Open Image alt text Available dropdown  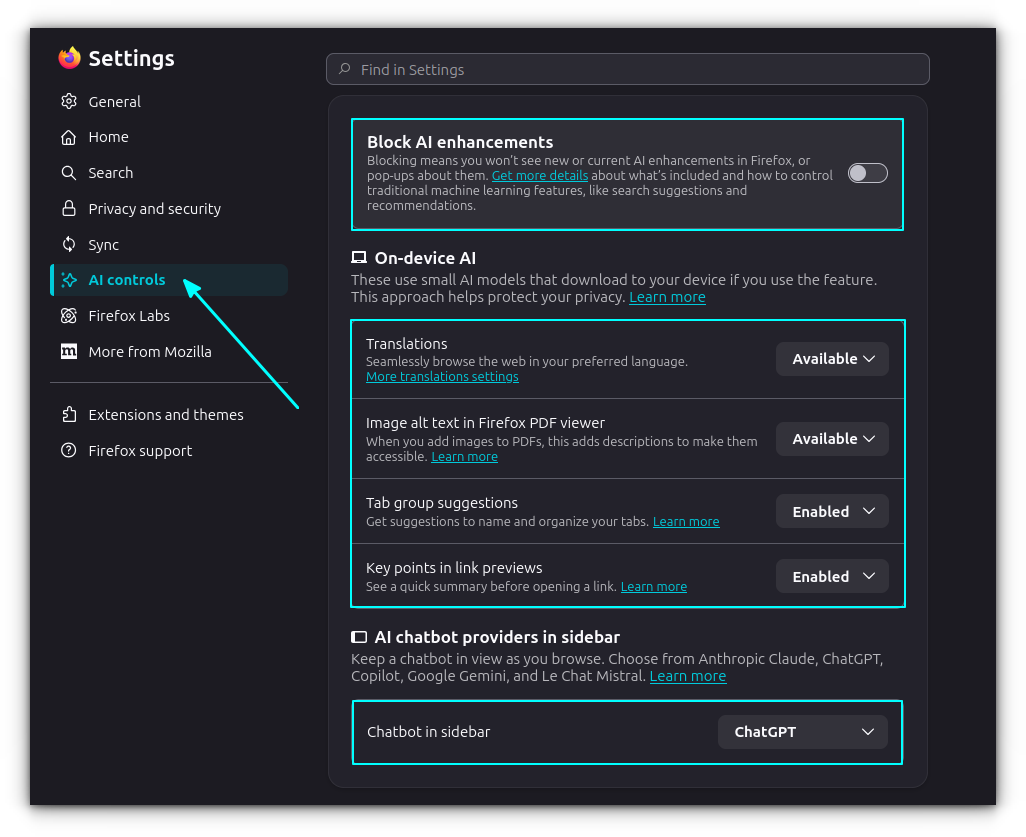pos(832,438)
